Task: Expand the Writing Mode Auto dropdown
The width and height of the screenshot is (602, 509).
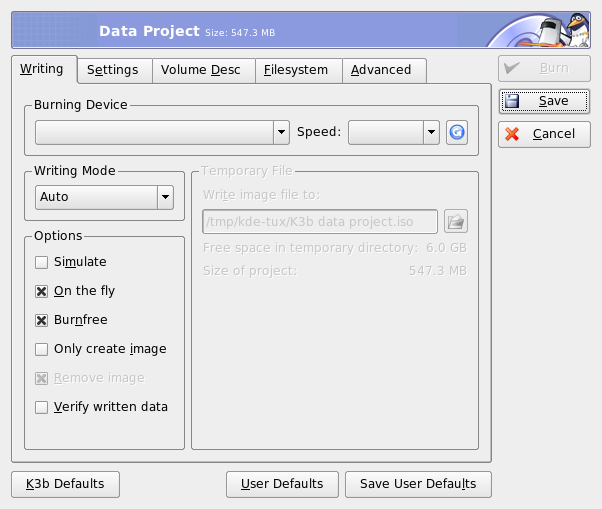Action: [104, 197]
